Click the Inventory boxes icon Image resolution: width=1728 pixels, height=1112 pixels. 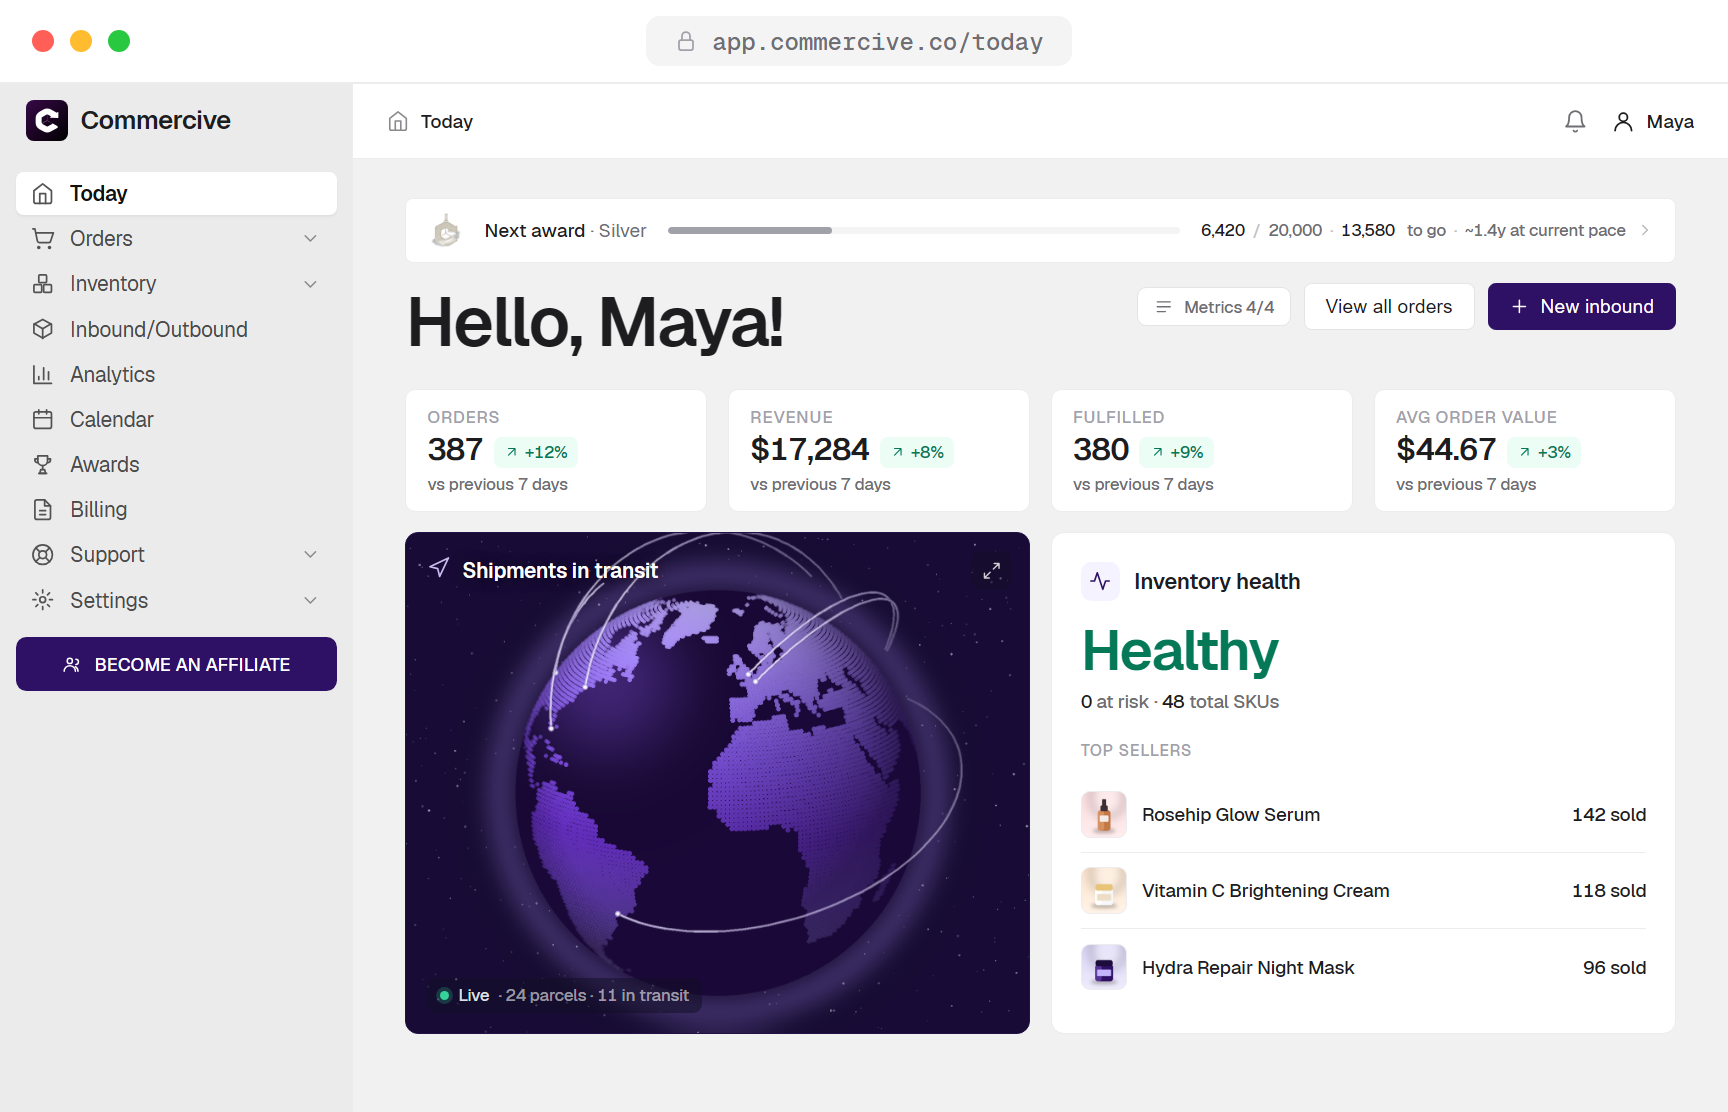point(43,284)
